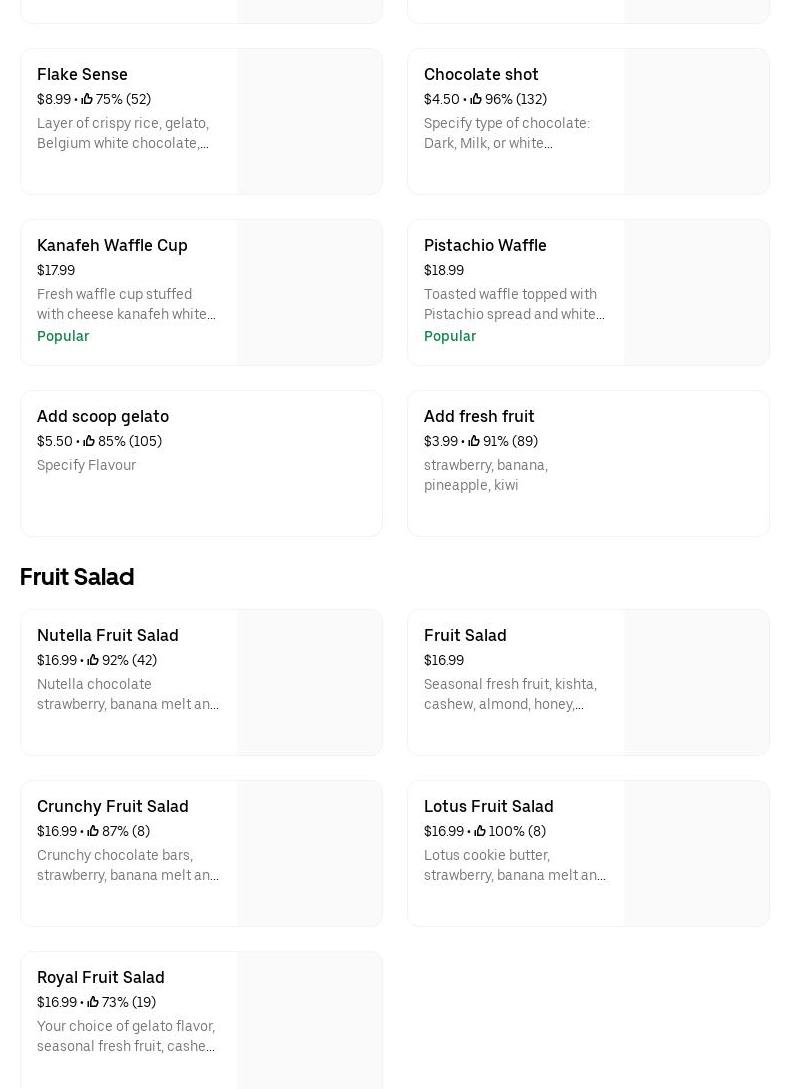
Task: Select the plain Fruit Salad $16.99 item
Action: pos(465,635)
